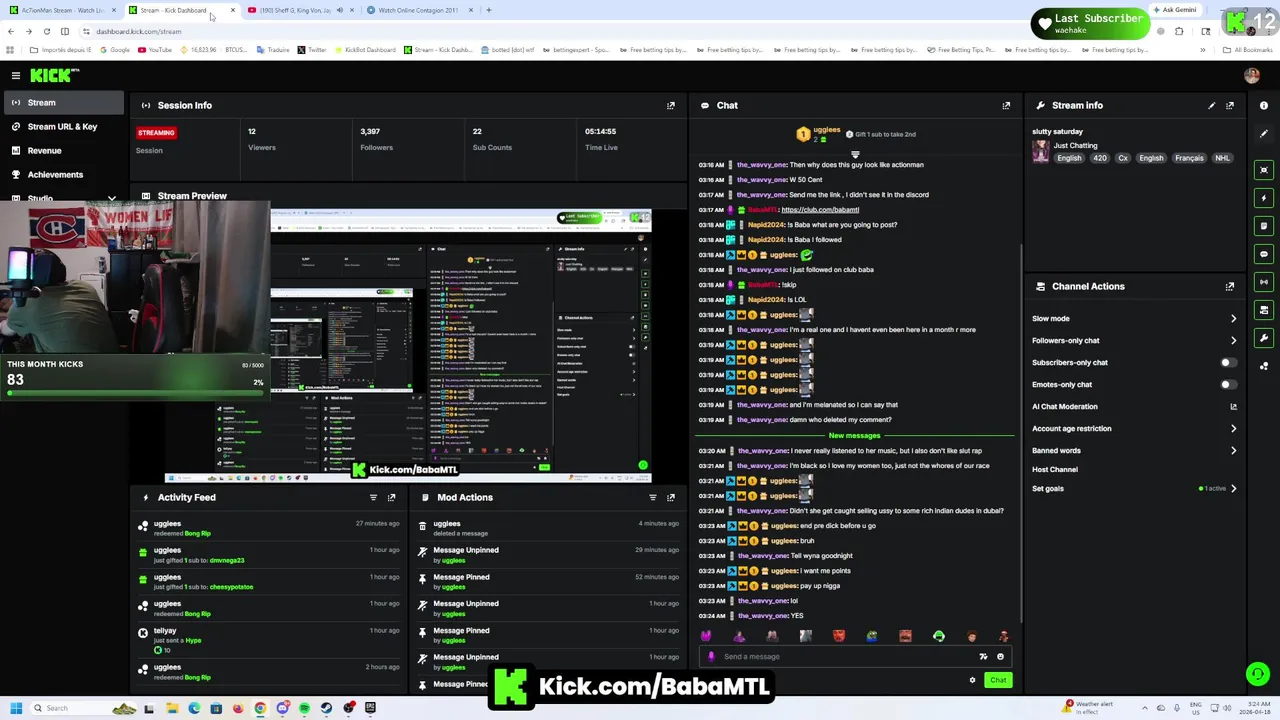
Task: Click the Just Chatting category thumbnail
Action: tap(1041, 151)
